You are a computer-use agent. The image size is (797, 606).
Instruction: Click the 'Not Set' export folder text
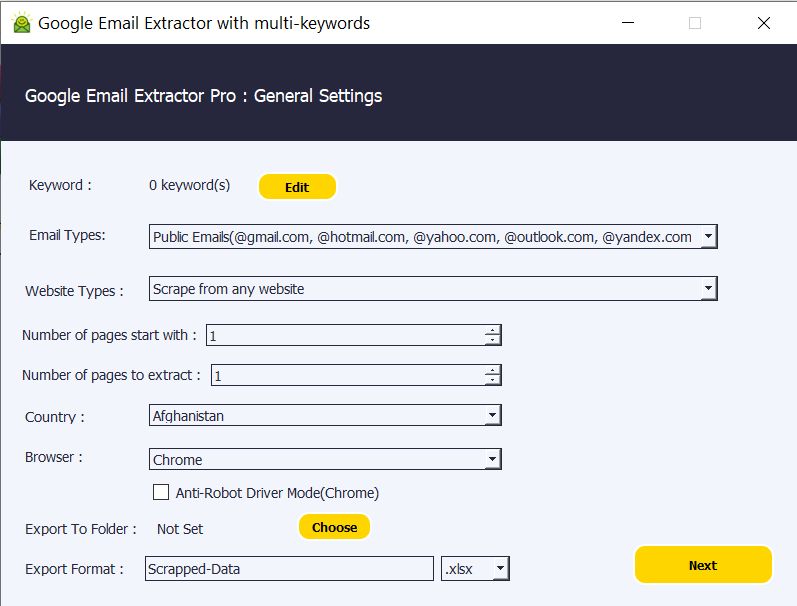180,529
